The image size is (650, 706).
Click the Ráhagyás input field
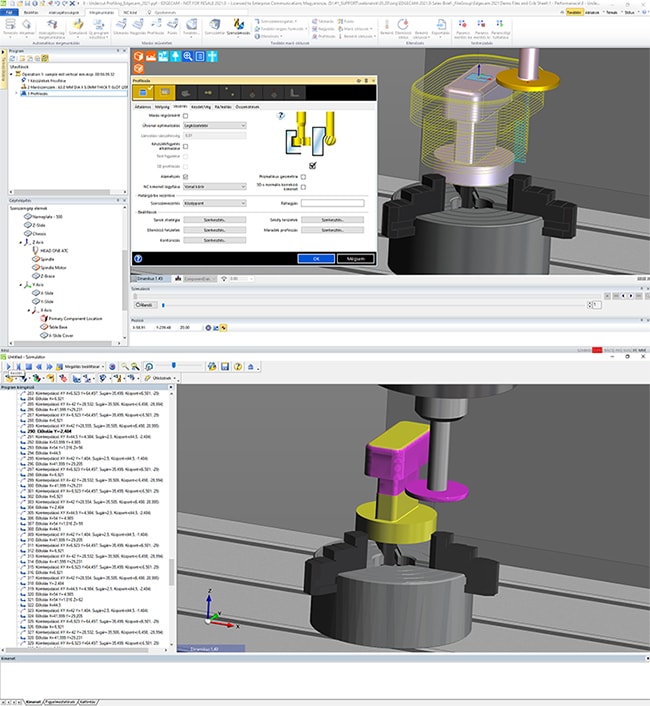pyautogui.click(x=332, y=204)
